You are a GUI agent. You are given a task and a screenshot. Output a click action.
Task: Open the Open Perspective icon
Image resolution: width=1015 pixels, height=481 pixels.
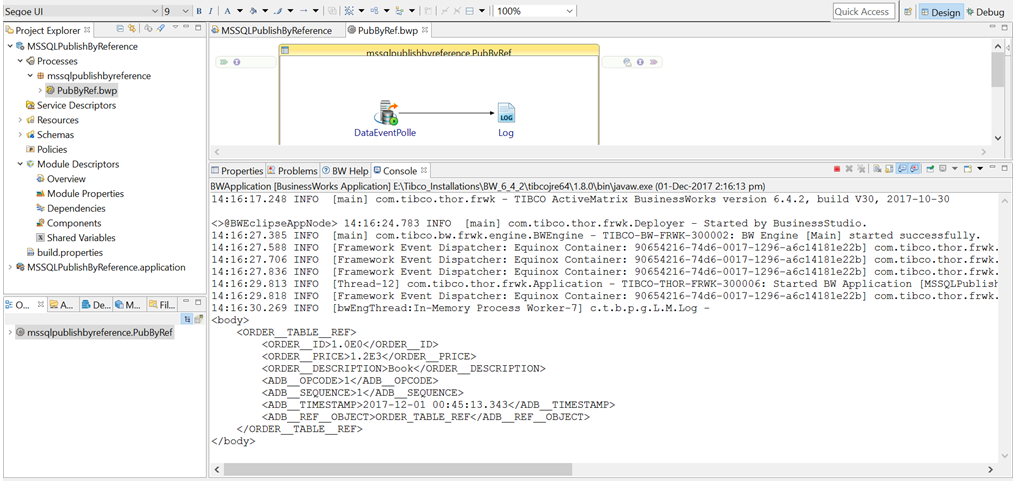pos(909,12)
